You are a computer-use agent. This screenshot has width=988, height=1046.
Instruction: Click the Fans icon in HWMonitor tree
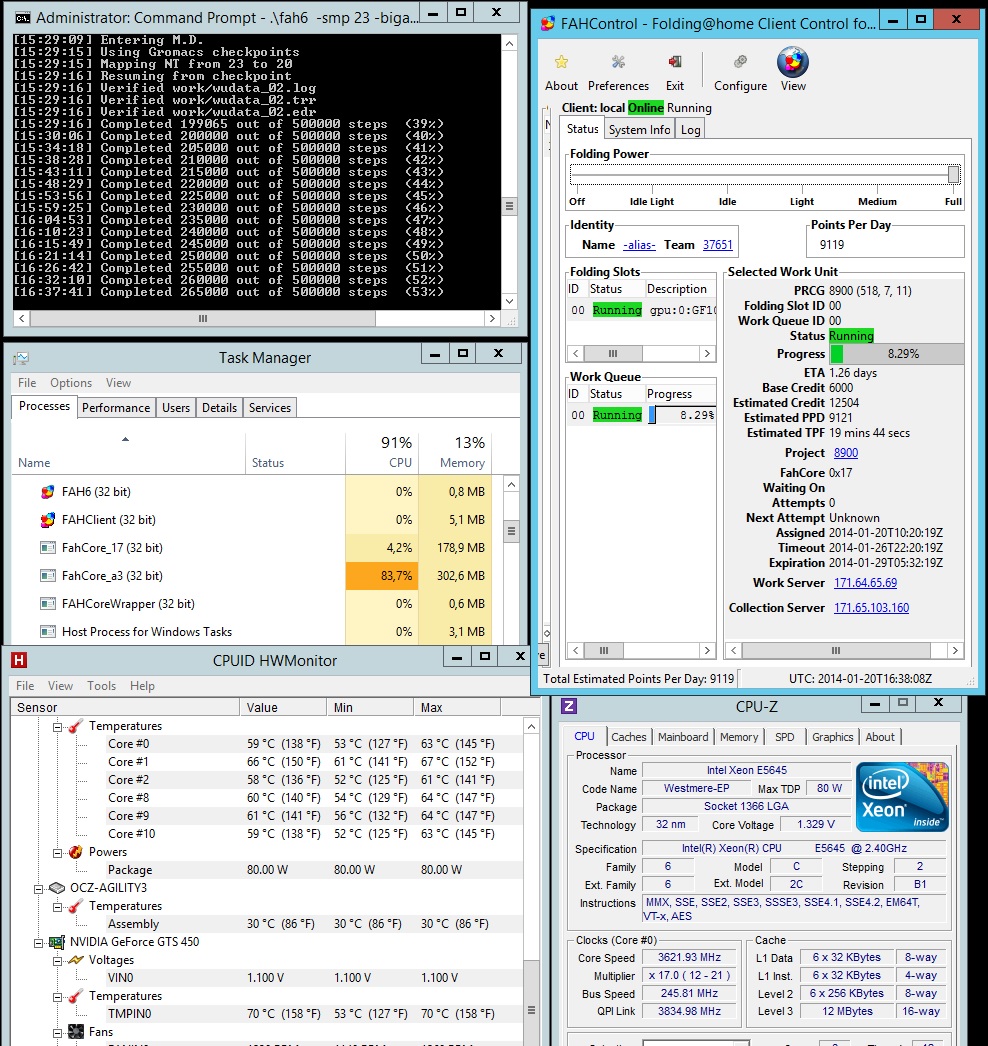[76, 1032]
